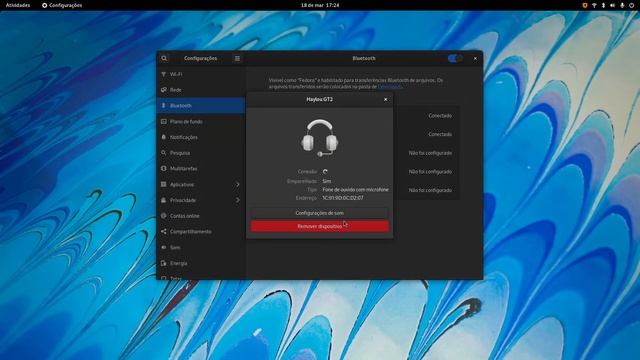640x360 pixels.
Task: Click the microphone tray indicator
Action: point(622,5)
